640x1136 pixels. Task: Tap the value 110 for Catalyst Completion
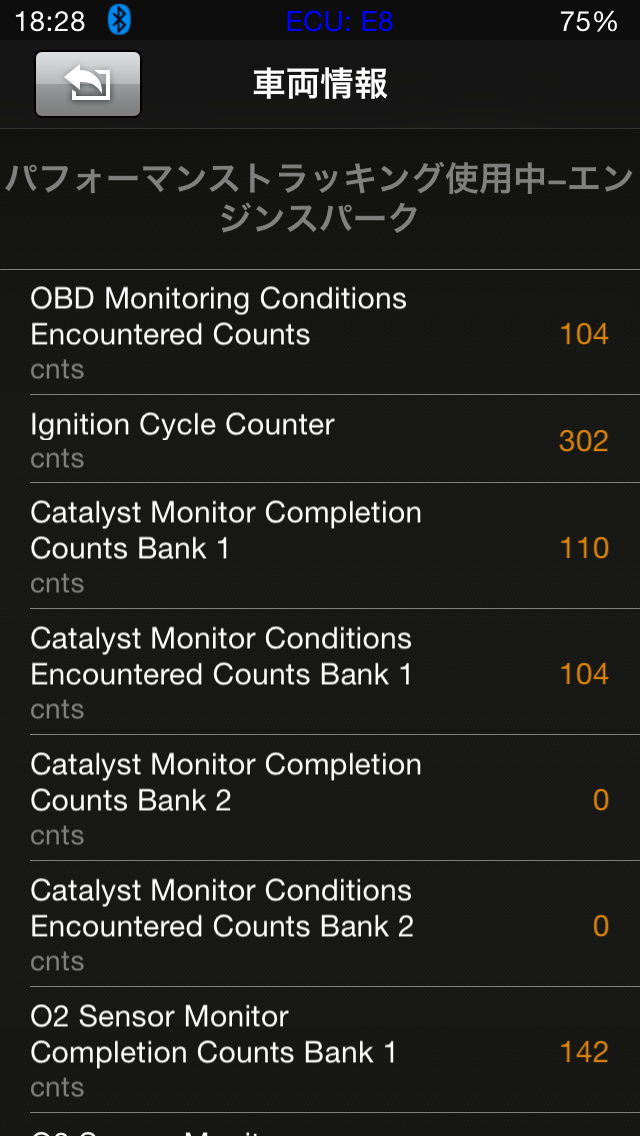coord(584,548)
